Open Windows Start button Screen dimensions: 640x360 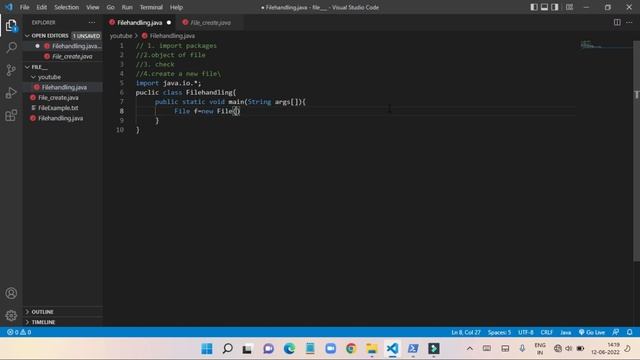pos(207,349)
